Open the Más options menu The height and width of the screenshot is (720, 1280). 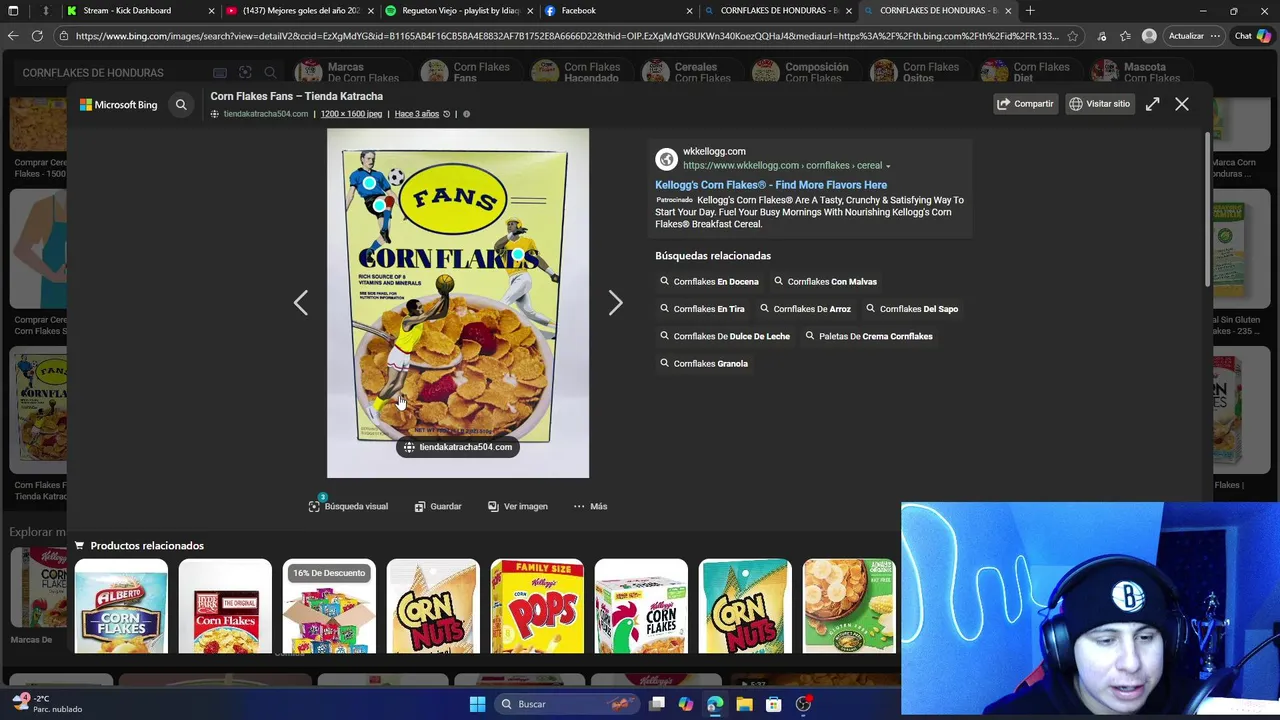click(590, 506)
